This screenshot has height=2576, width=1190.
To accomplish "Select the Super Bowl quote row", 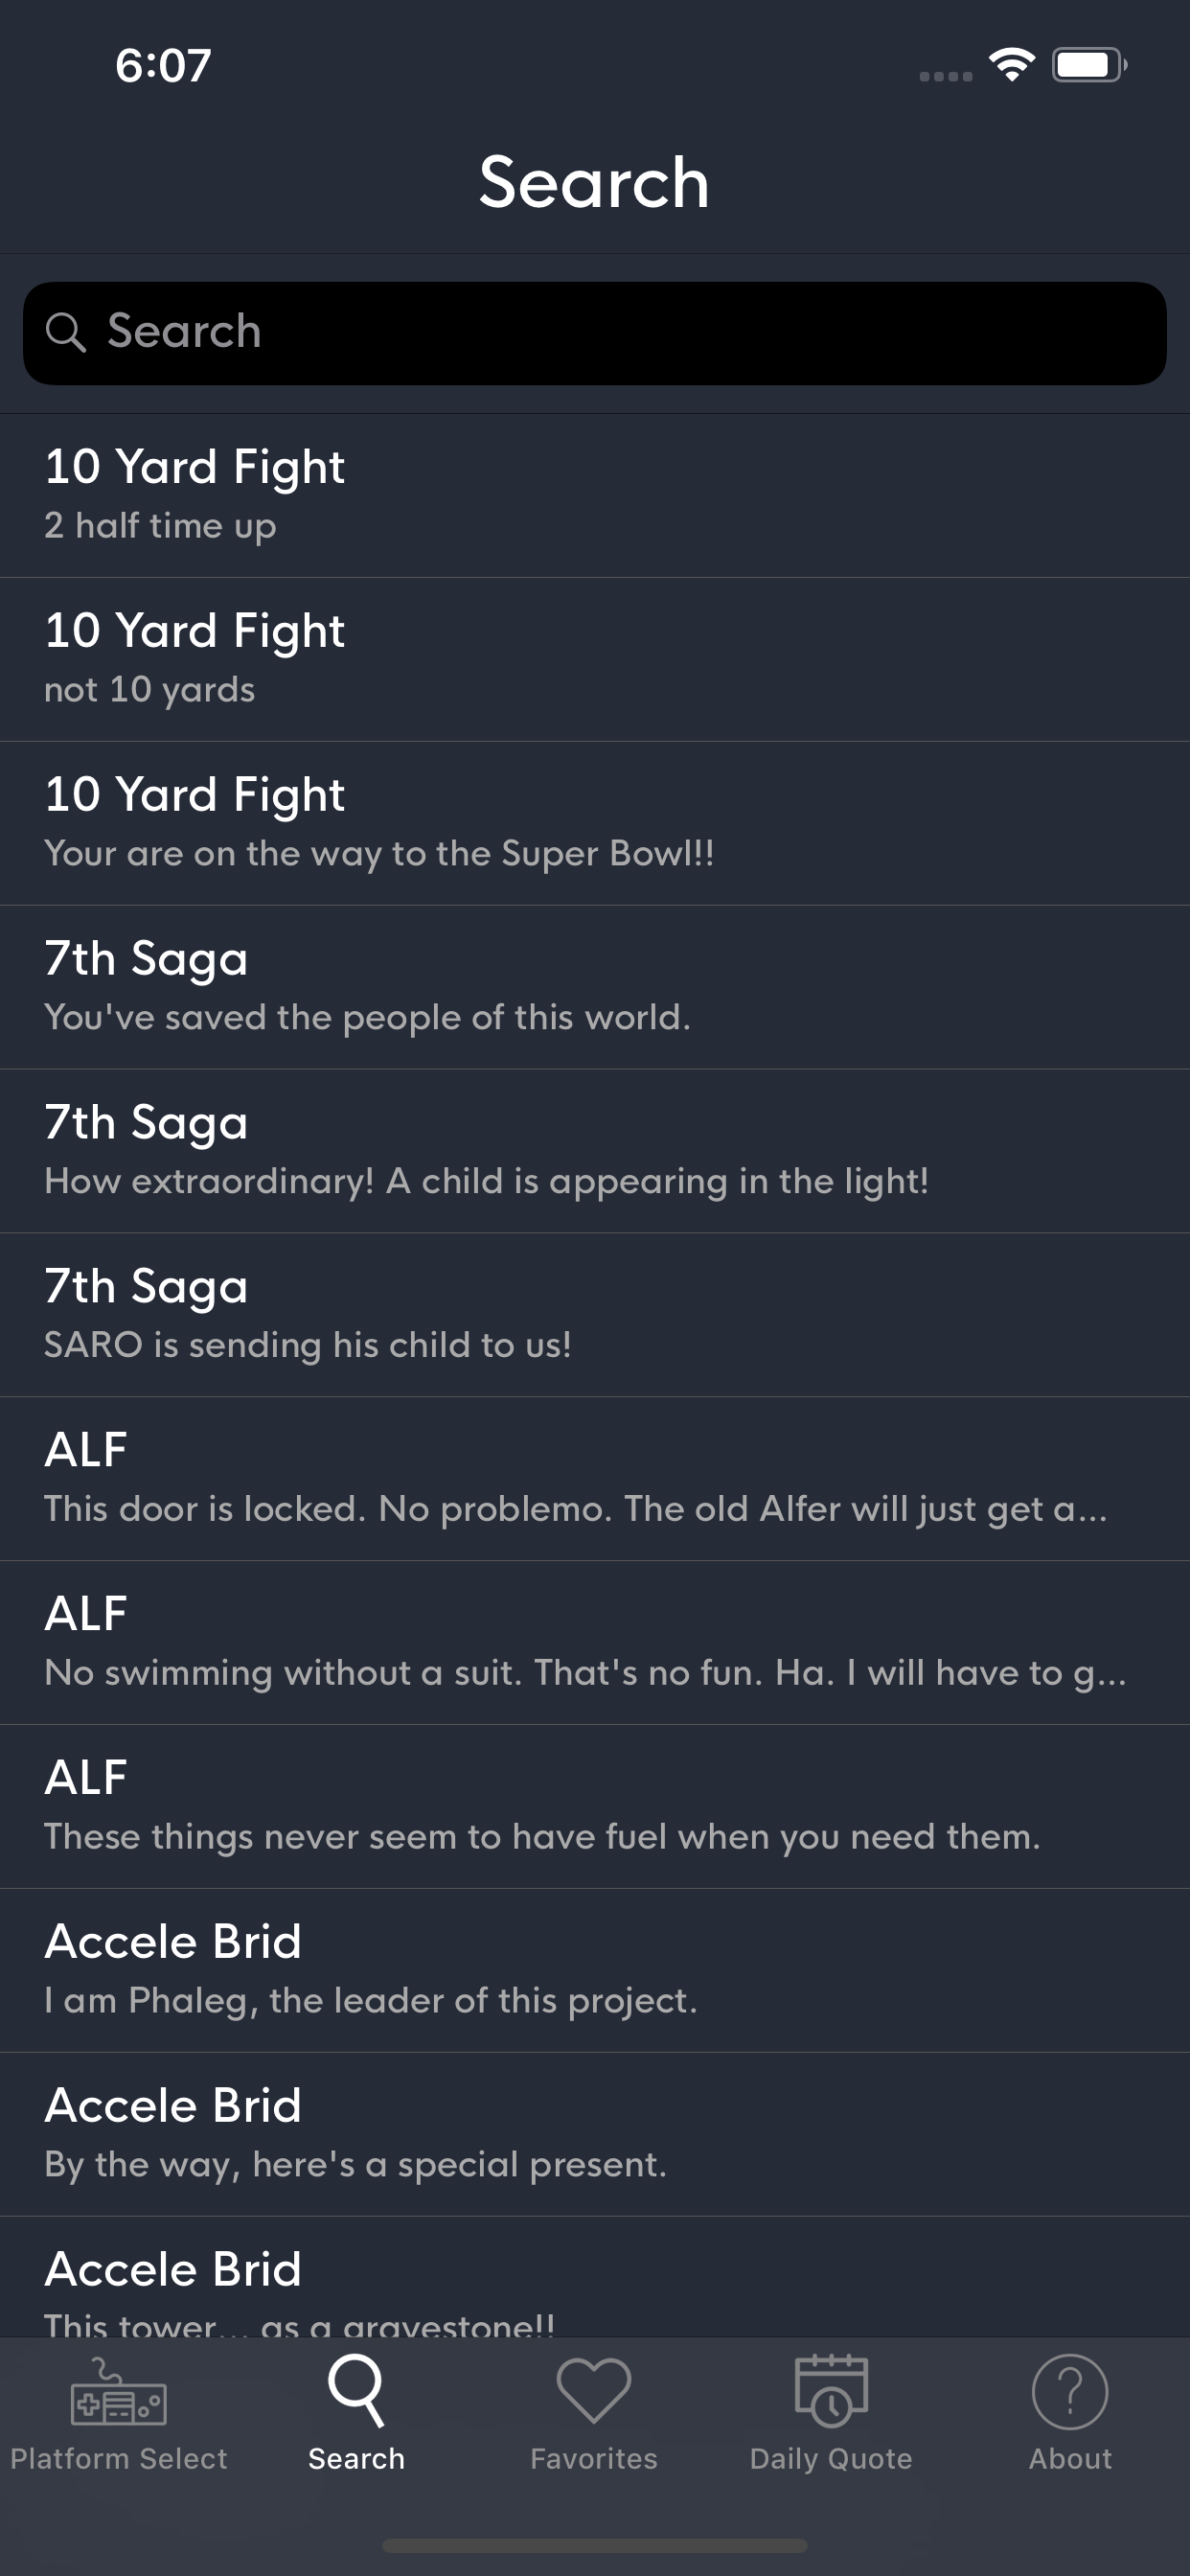I will (x=594, y=824).
